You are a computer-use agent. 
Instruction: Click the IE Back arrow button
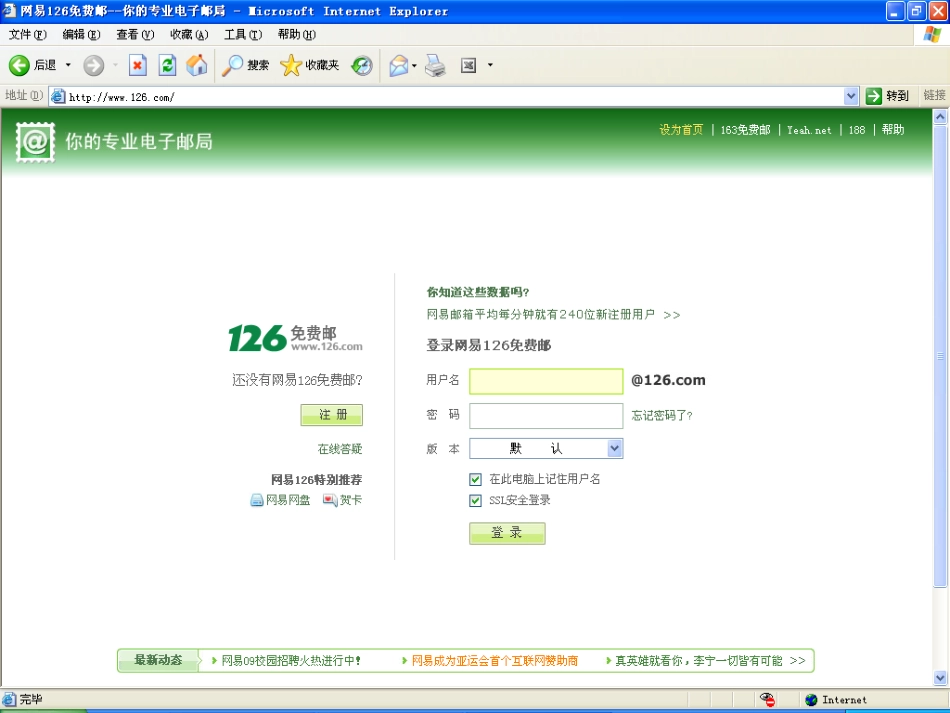[x=19, y=65]
